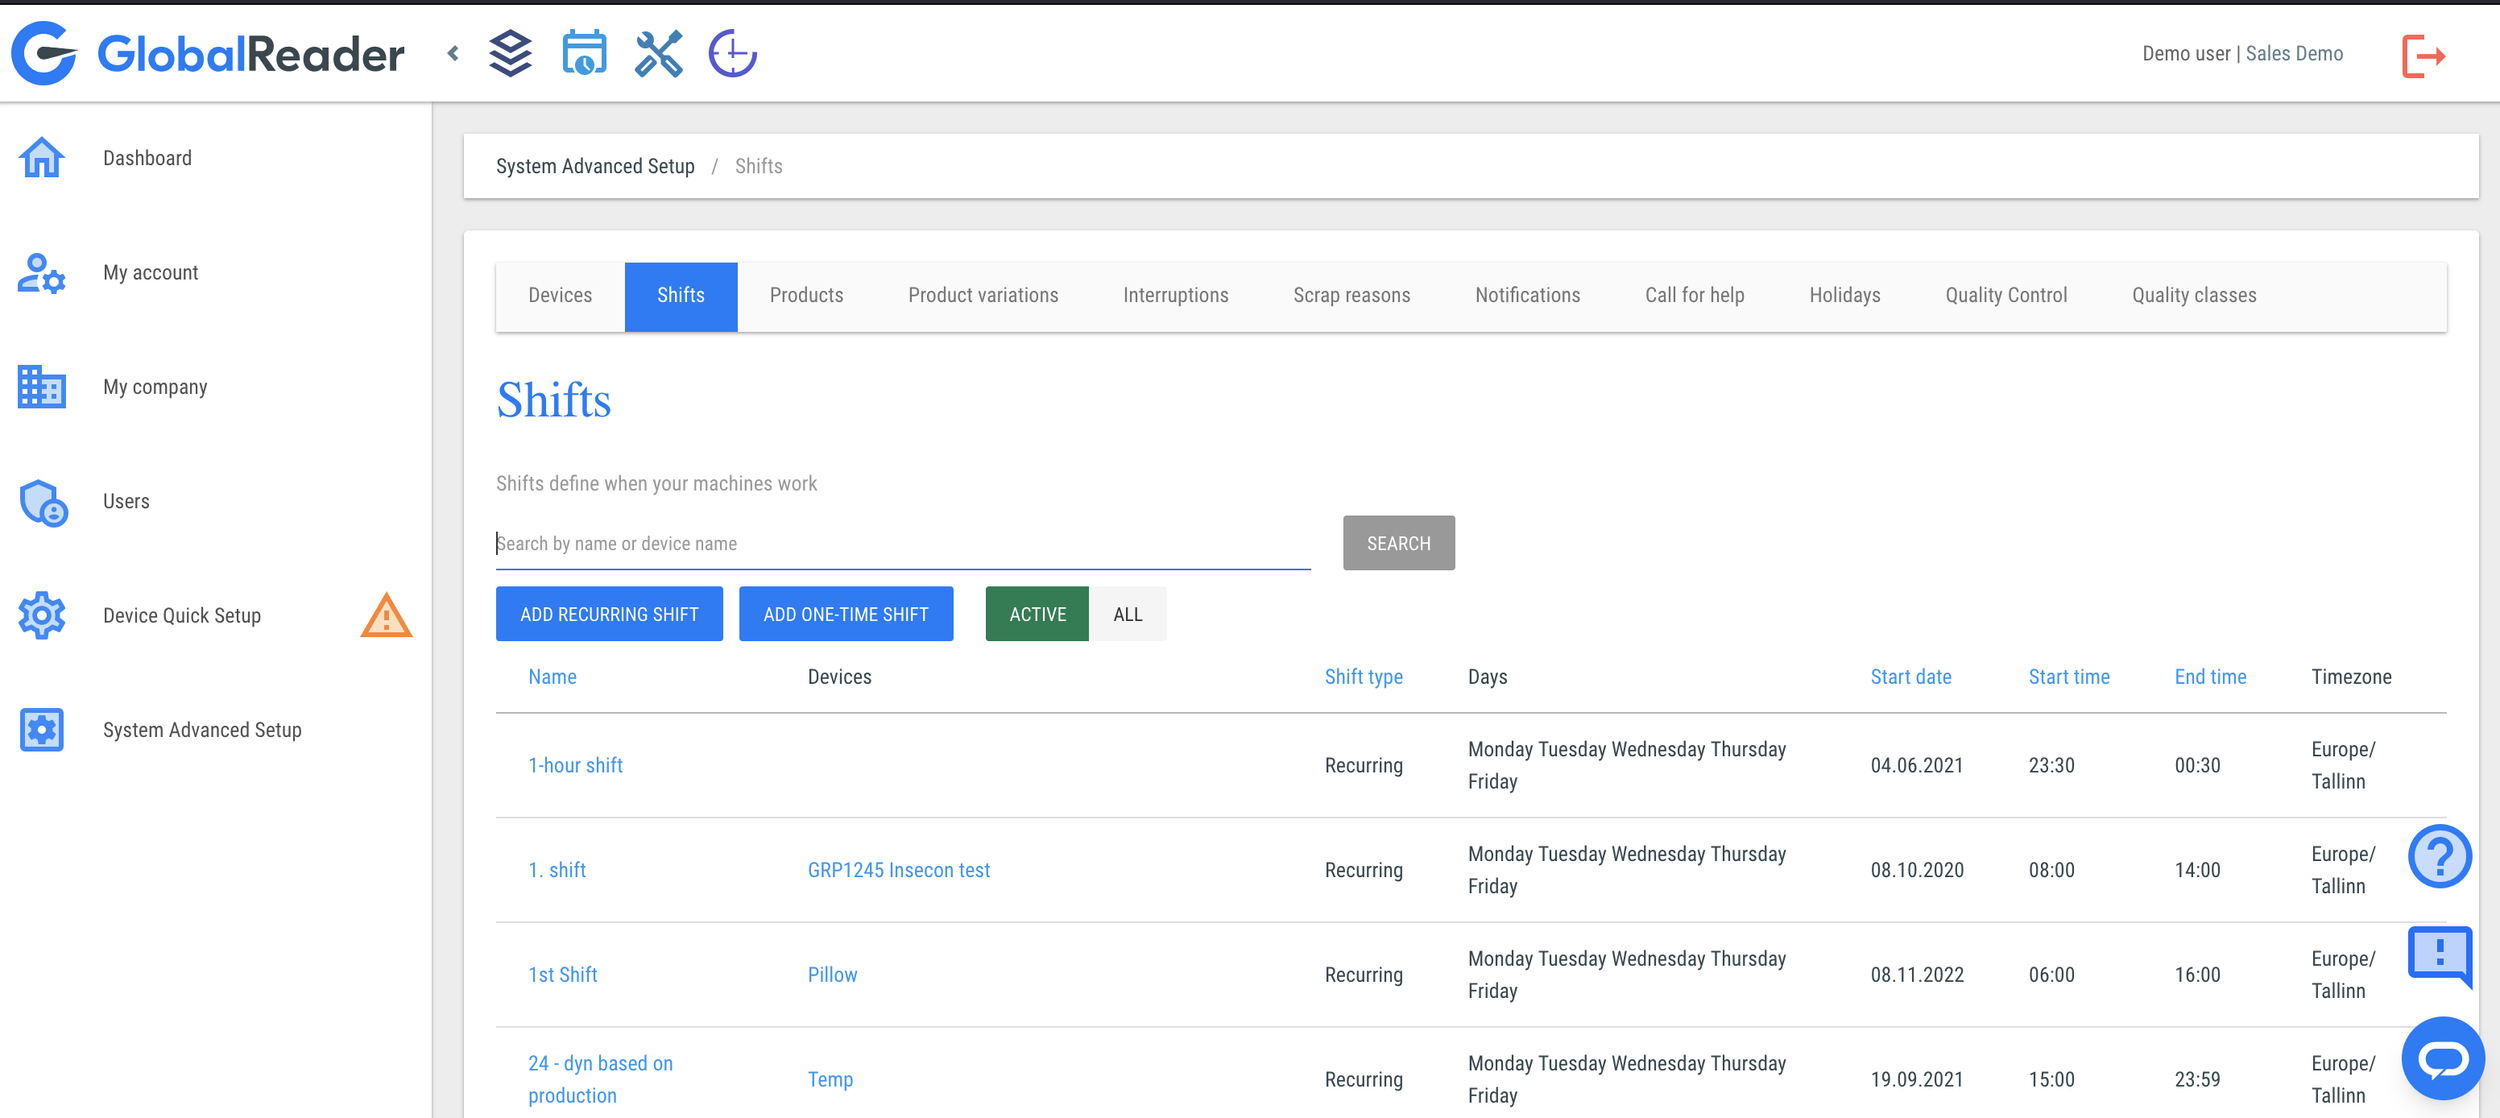
Task: Click the stacked layers icon in header
Action: (510, 54)
